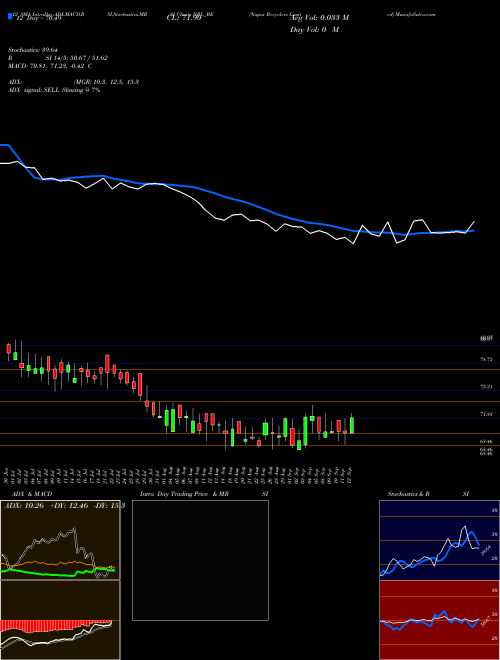Click the blue 12 Day SMA legend square
Viewport: 500px width, 660px height.
click(11, 16)
